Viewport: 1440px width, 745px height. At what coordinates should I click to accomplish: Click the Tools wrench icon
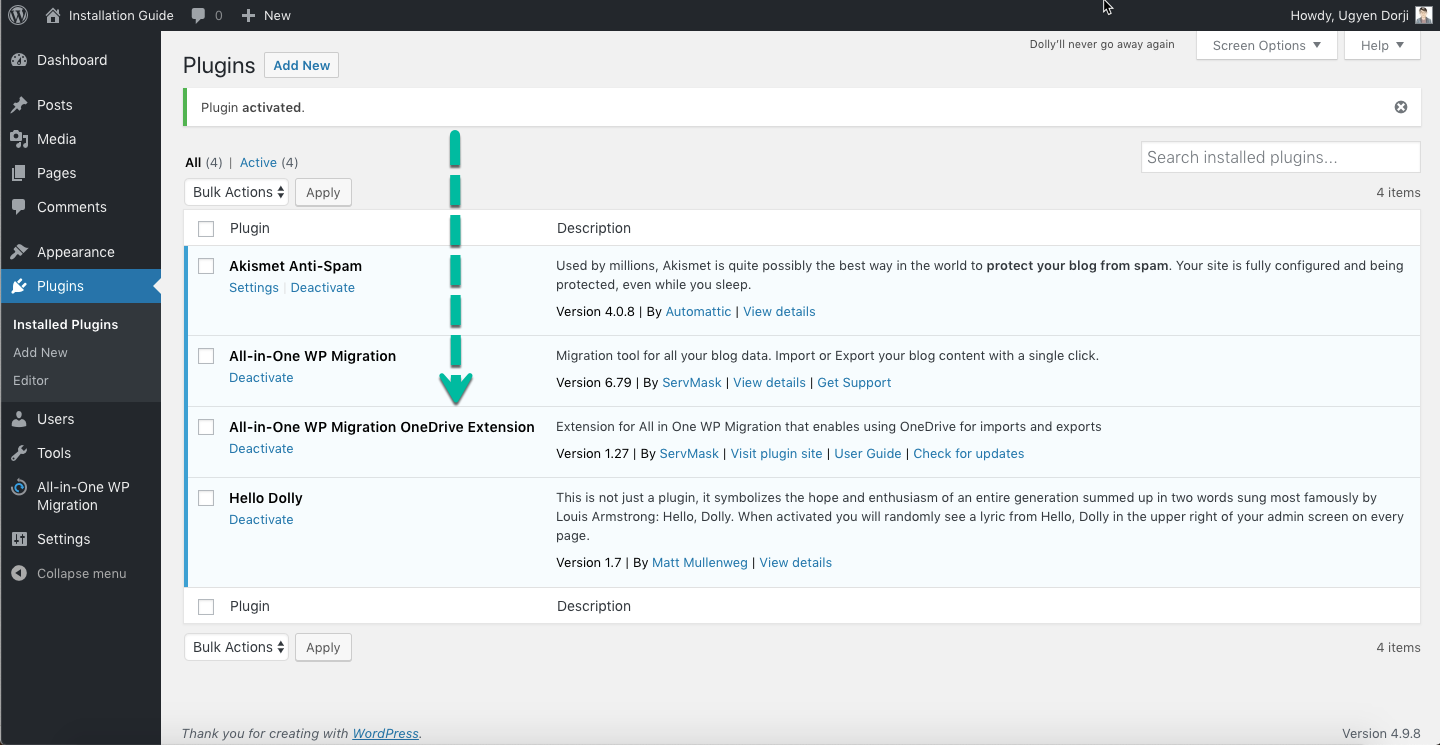click(19, 453)
